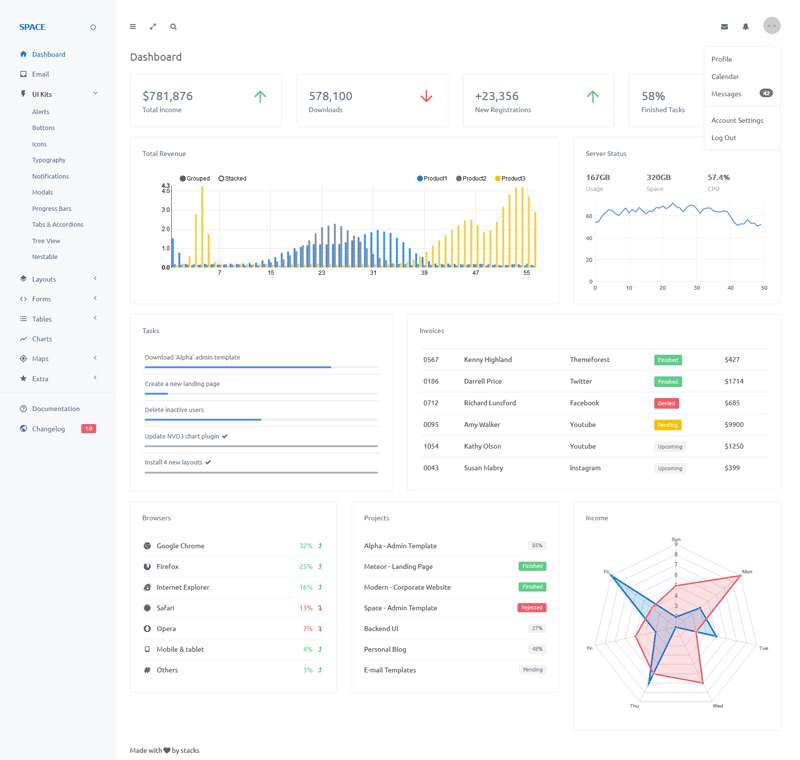Click the sidebar toggle circle beside SPACE
Screen dimensions: 800x760
(93, 28)
